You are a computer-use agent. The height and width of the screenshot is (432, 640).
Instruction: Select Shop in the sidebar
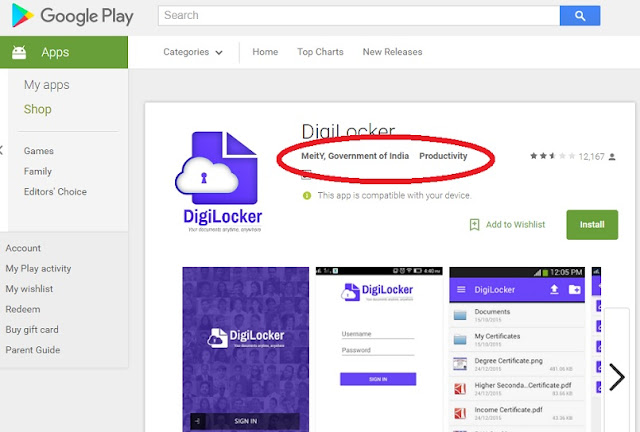point(38,109)
